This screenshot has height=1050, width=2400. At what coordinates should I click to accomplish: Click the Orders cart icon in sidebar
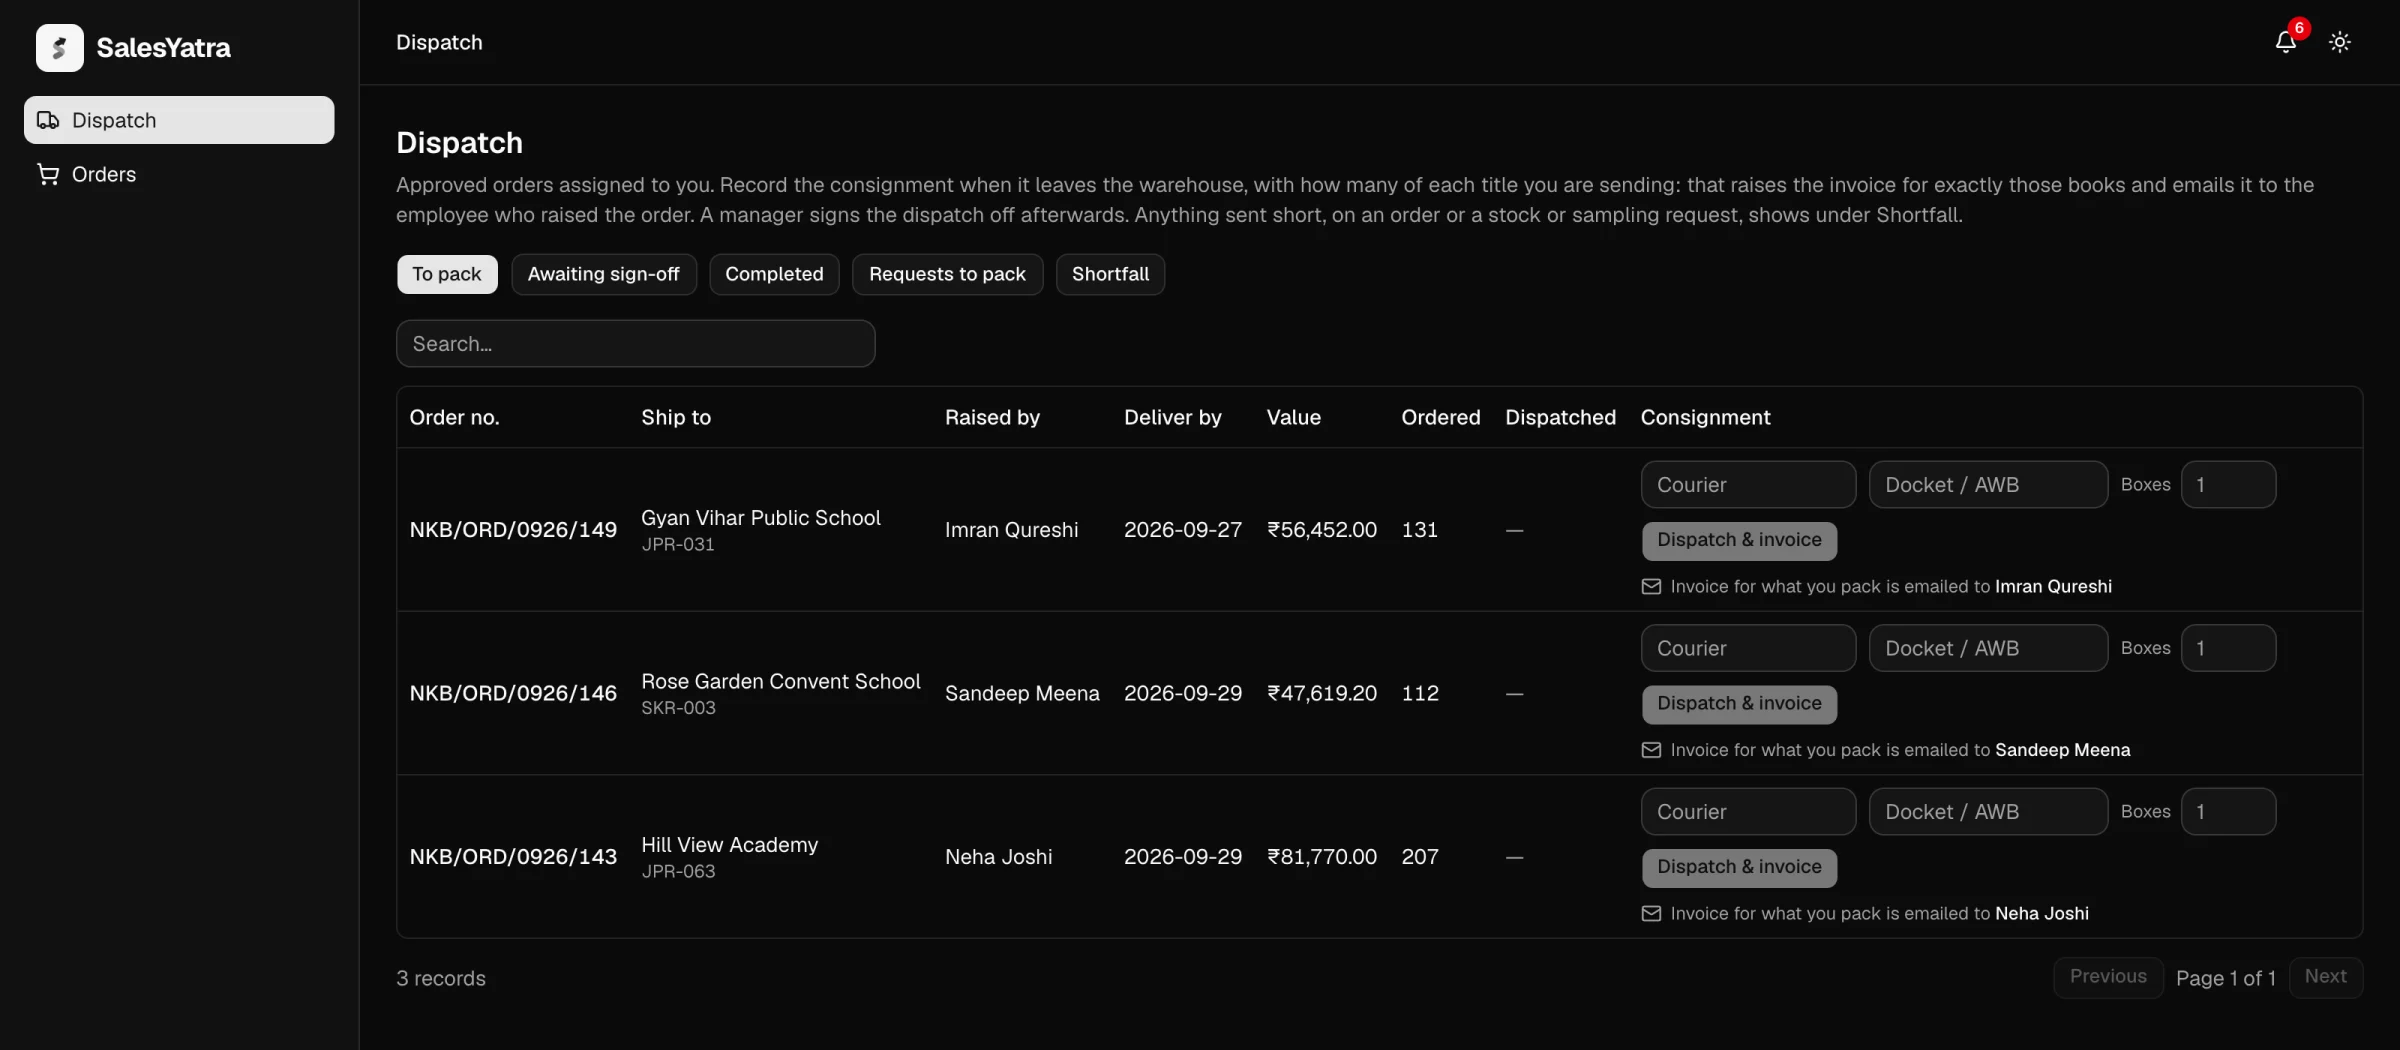(48, 174)
